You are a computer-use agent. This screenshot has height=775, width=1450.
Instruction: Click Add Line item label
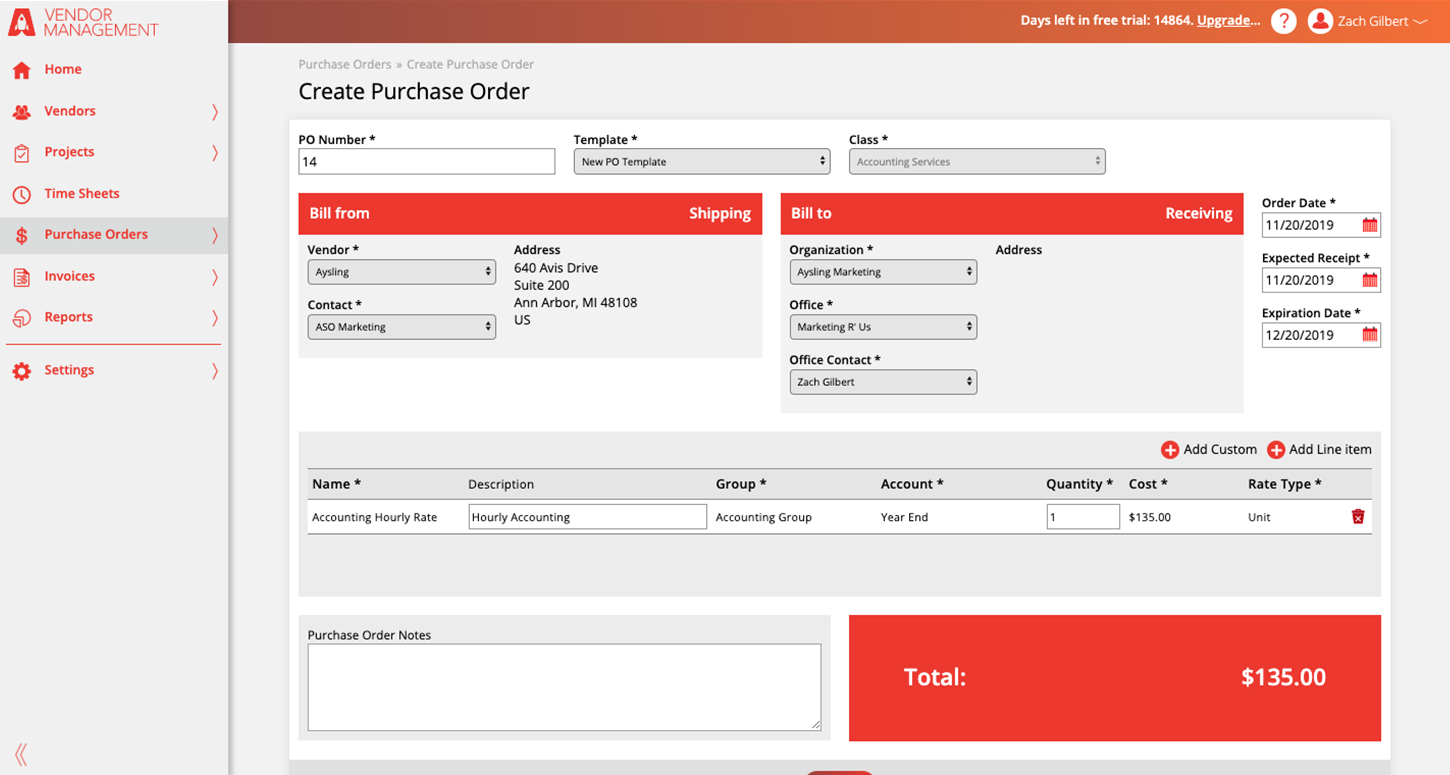tap(1330, 450)
